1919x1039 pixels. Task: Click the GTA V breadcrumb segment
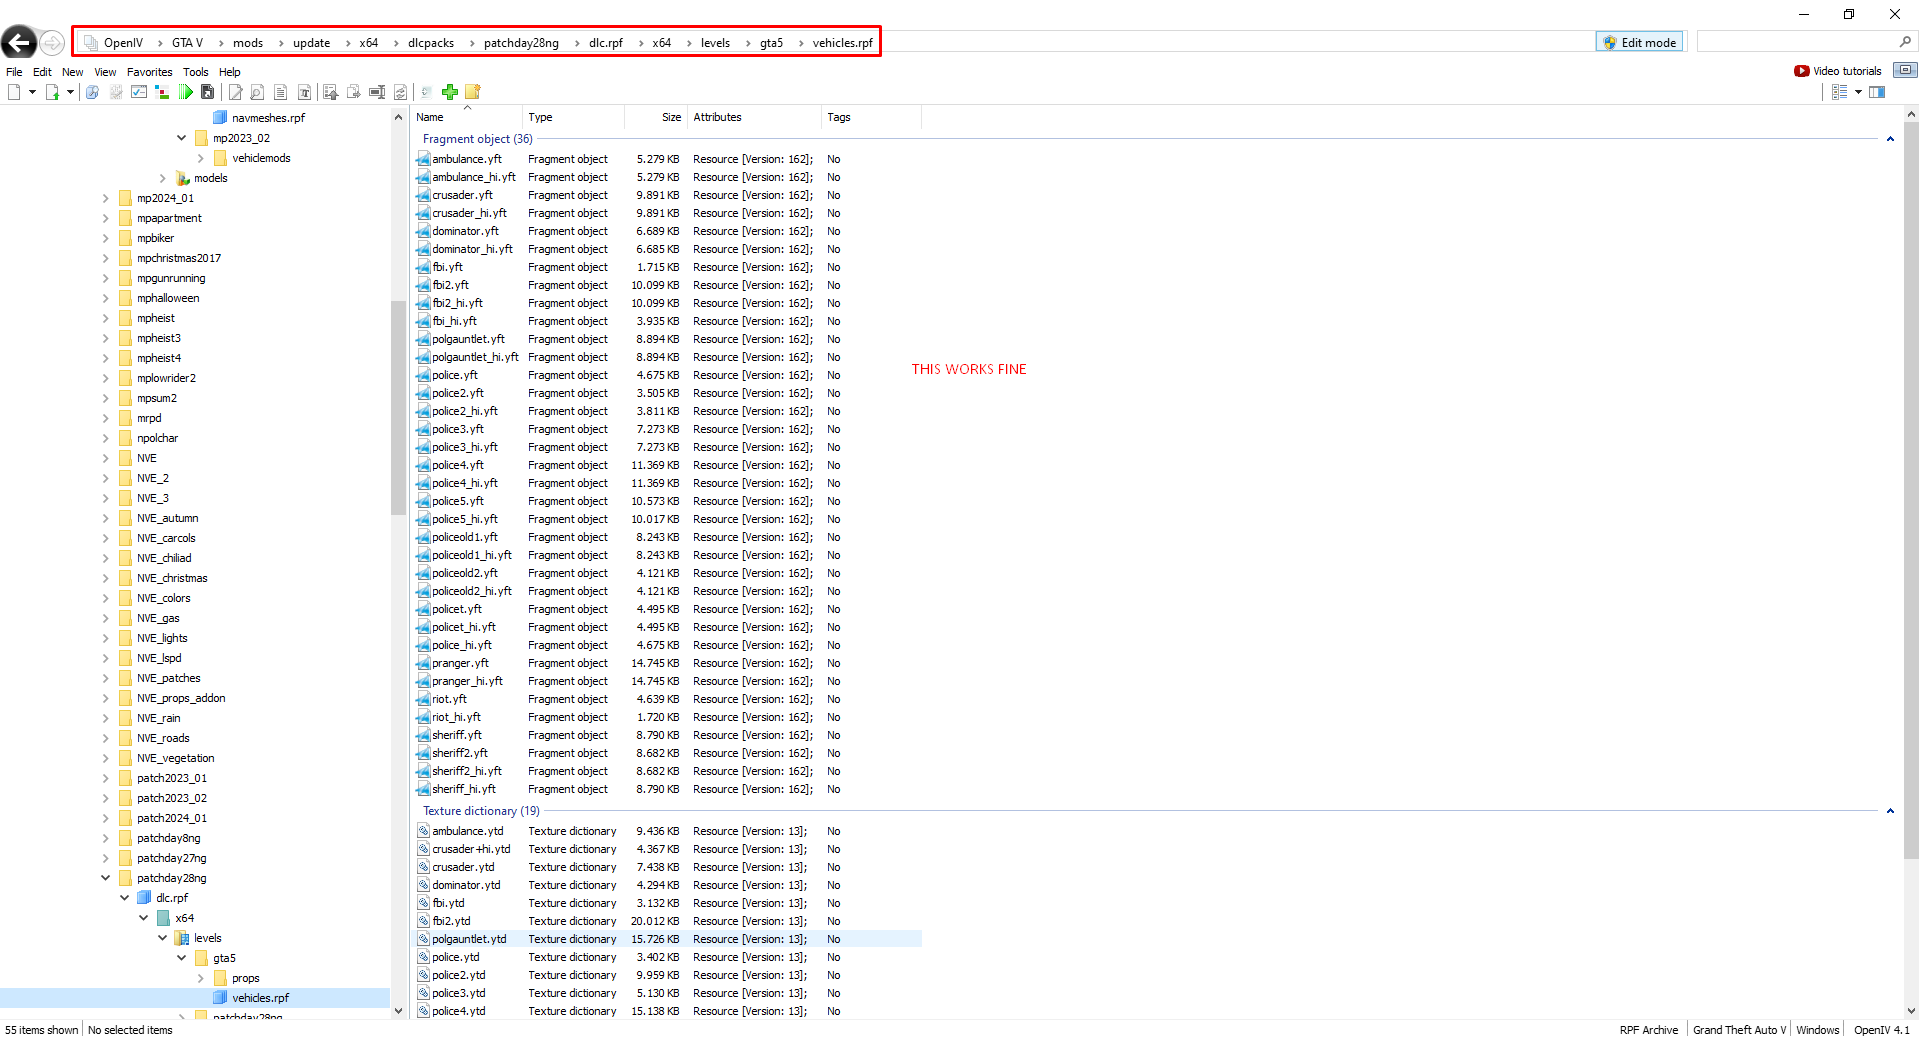tap(187, 43)
